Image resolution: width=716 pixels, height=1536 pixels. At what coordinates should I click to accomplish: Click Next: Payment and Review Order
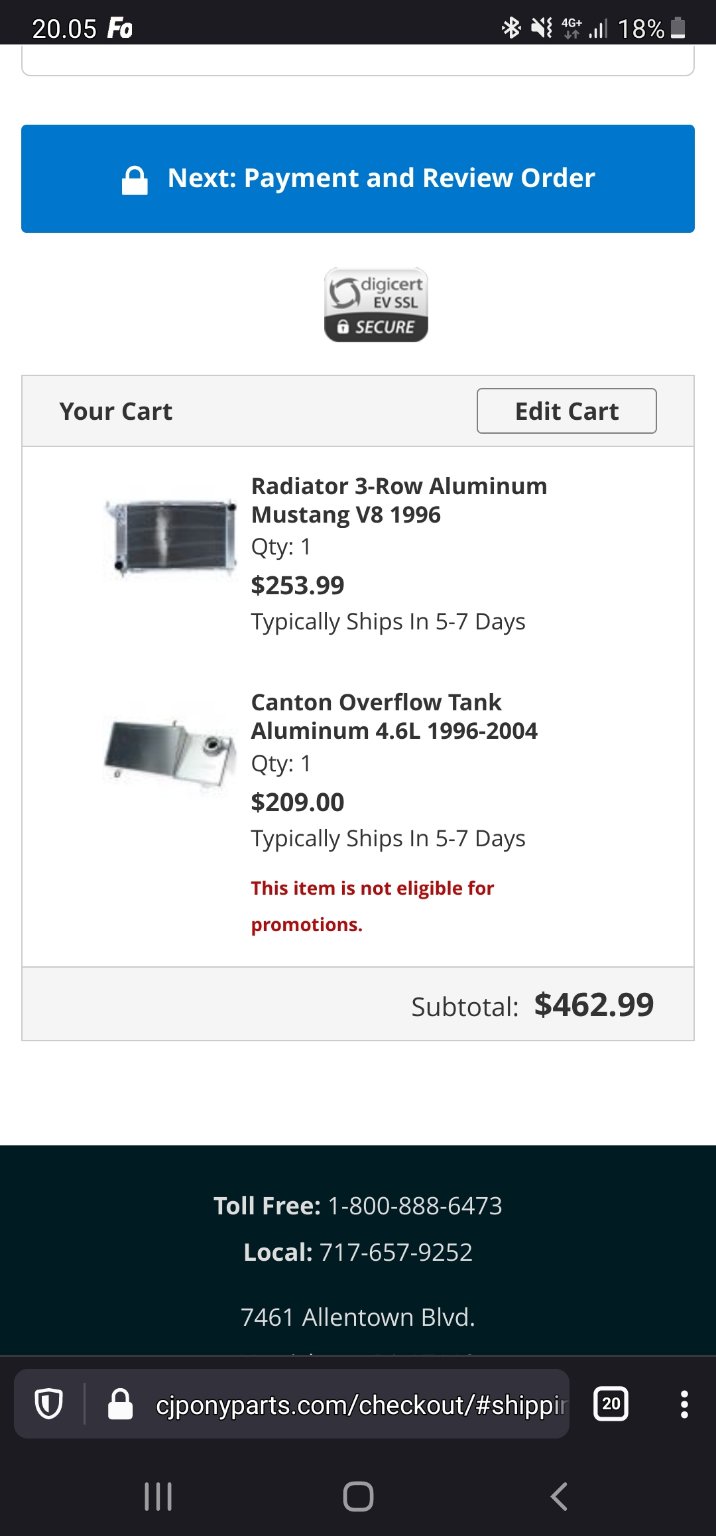click(x=381, y=179)
